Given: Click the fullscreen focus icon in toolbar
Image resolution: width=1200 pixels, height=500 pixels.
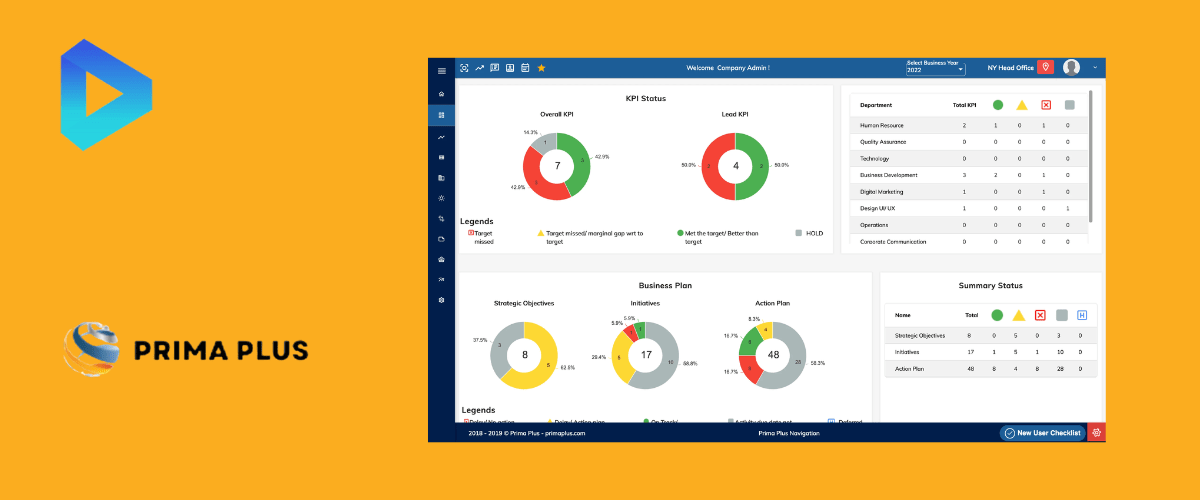Looking at the screenshot, I should [464, 68].
